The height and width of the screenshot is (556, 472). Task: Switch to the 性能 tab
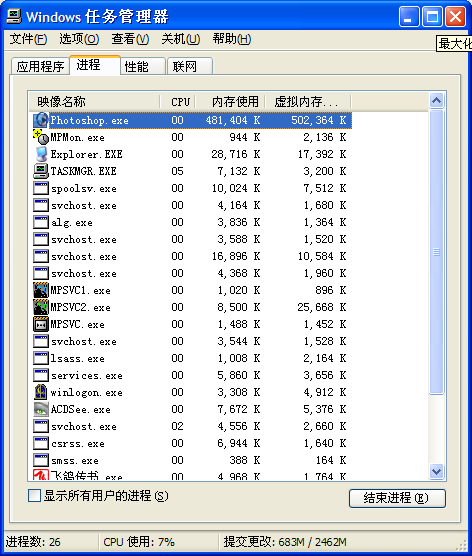coord(143,66)
